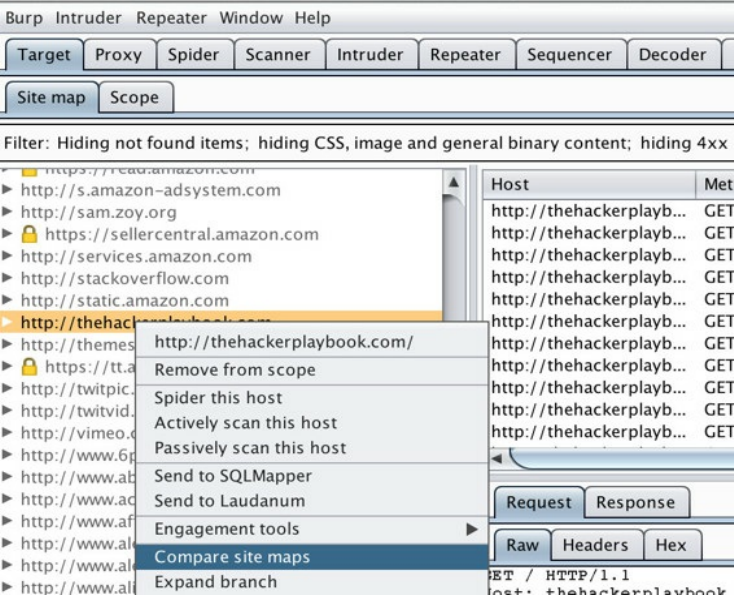Choose Expand branch

pyautogui.click(x=312, y=582)
